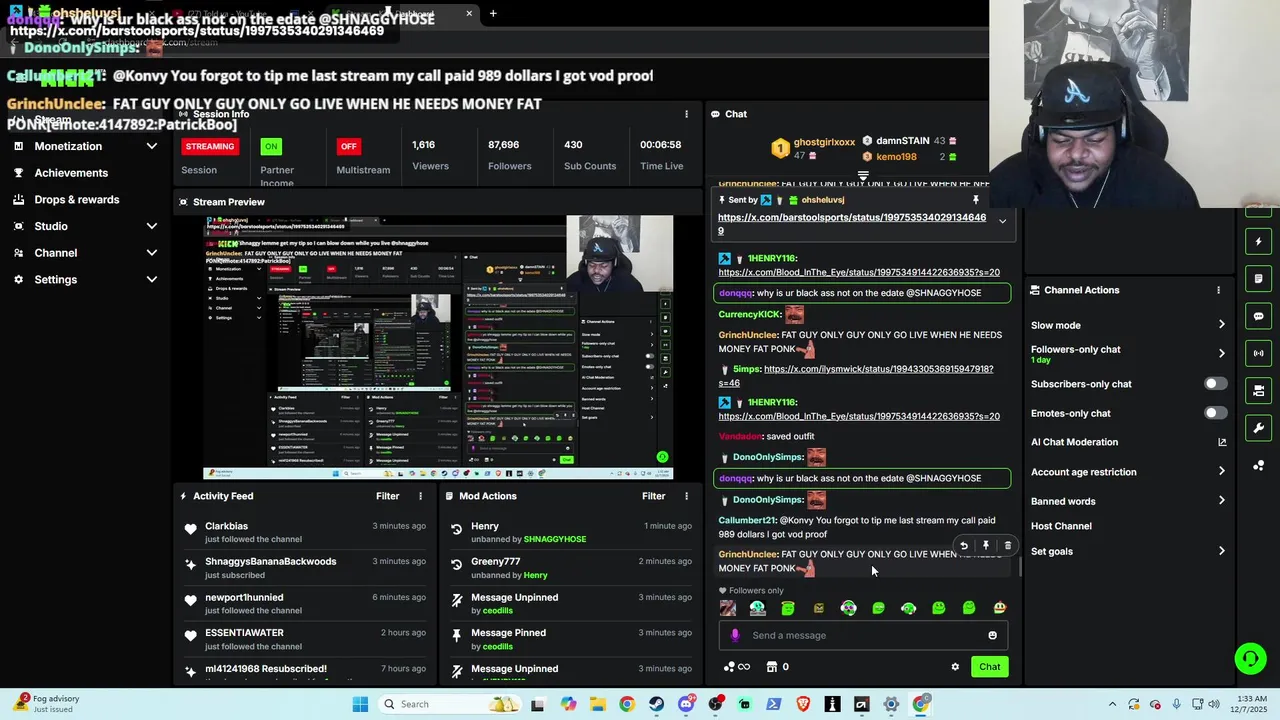The image size is (1280, 720).
Task: Toggle the Multistream OFF badge
Action: click(348, 146)
